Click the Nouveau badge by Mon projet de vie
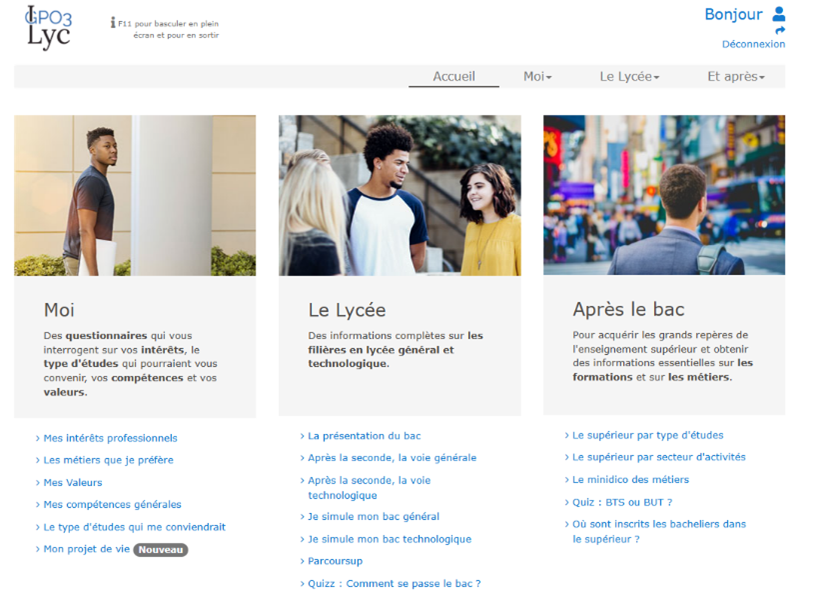The height and width of the screenshot is (596, 838). (x=161, y=549)
